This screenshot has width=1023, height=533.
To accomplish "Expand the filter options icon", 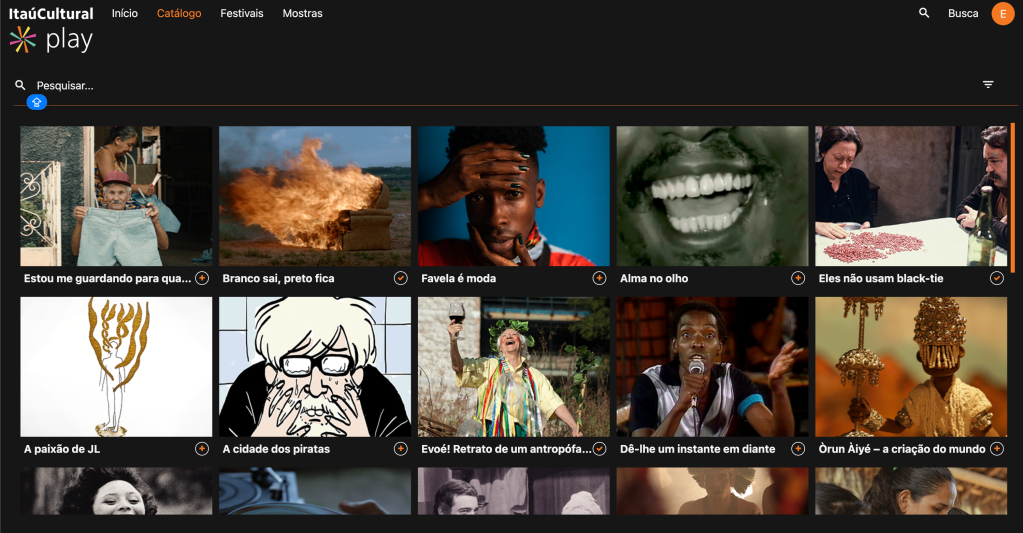I will click(x=988, y=85).
